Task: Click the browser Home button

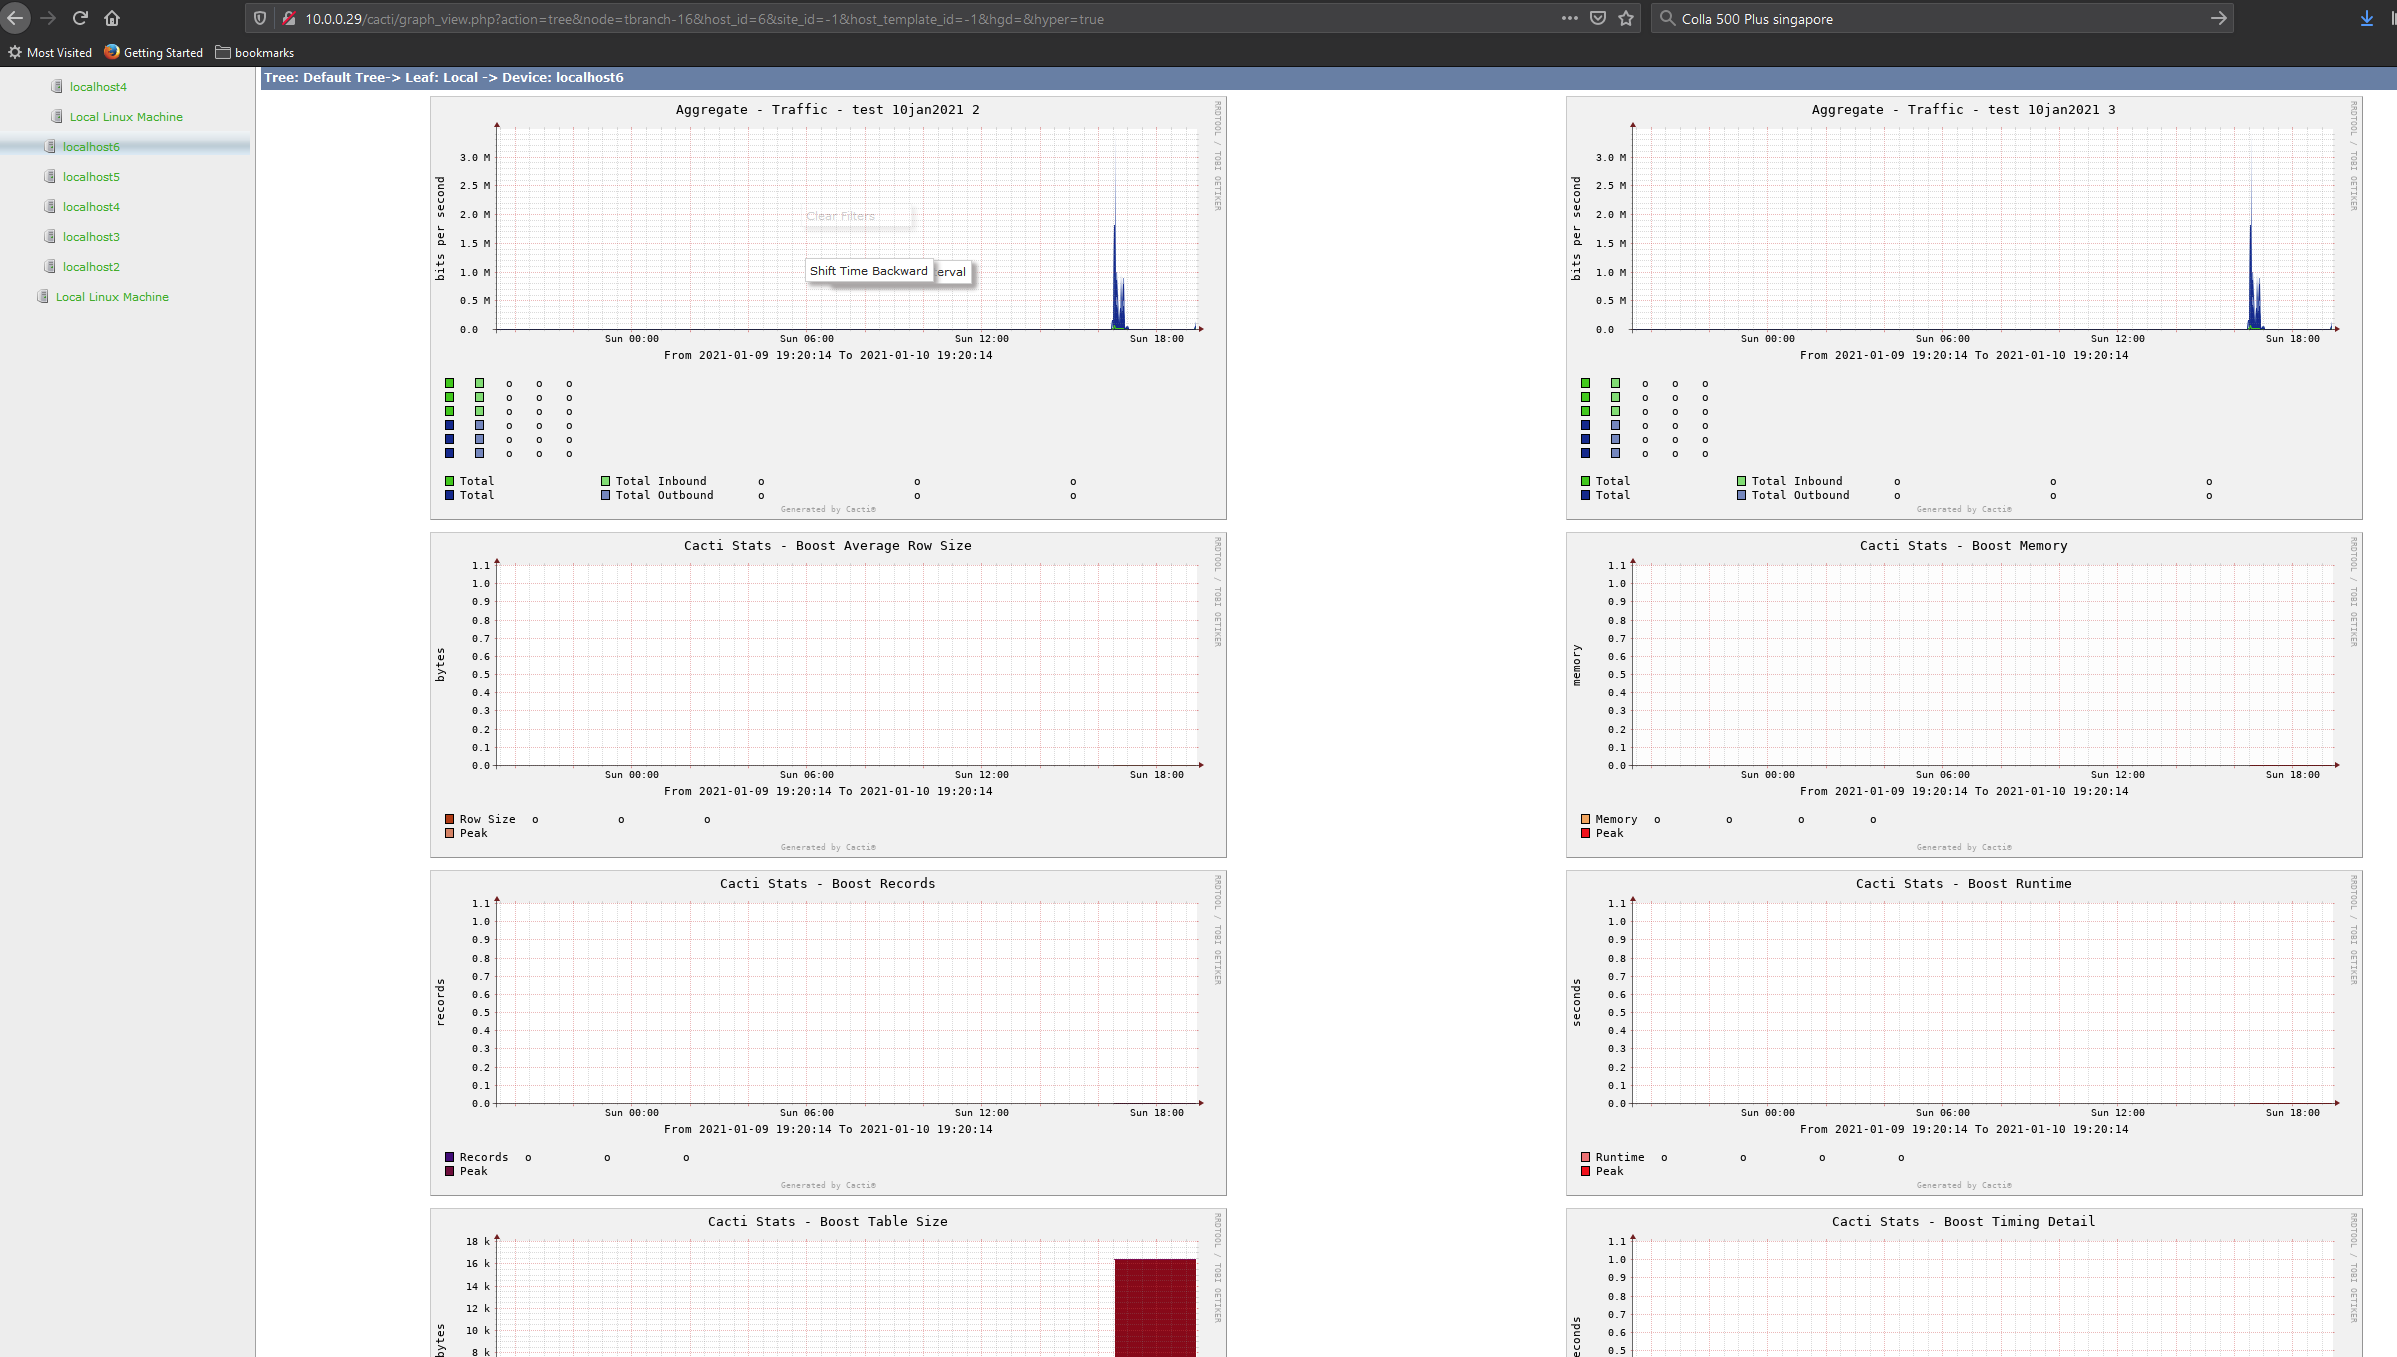Action: (x=112, y=18)
